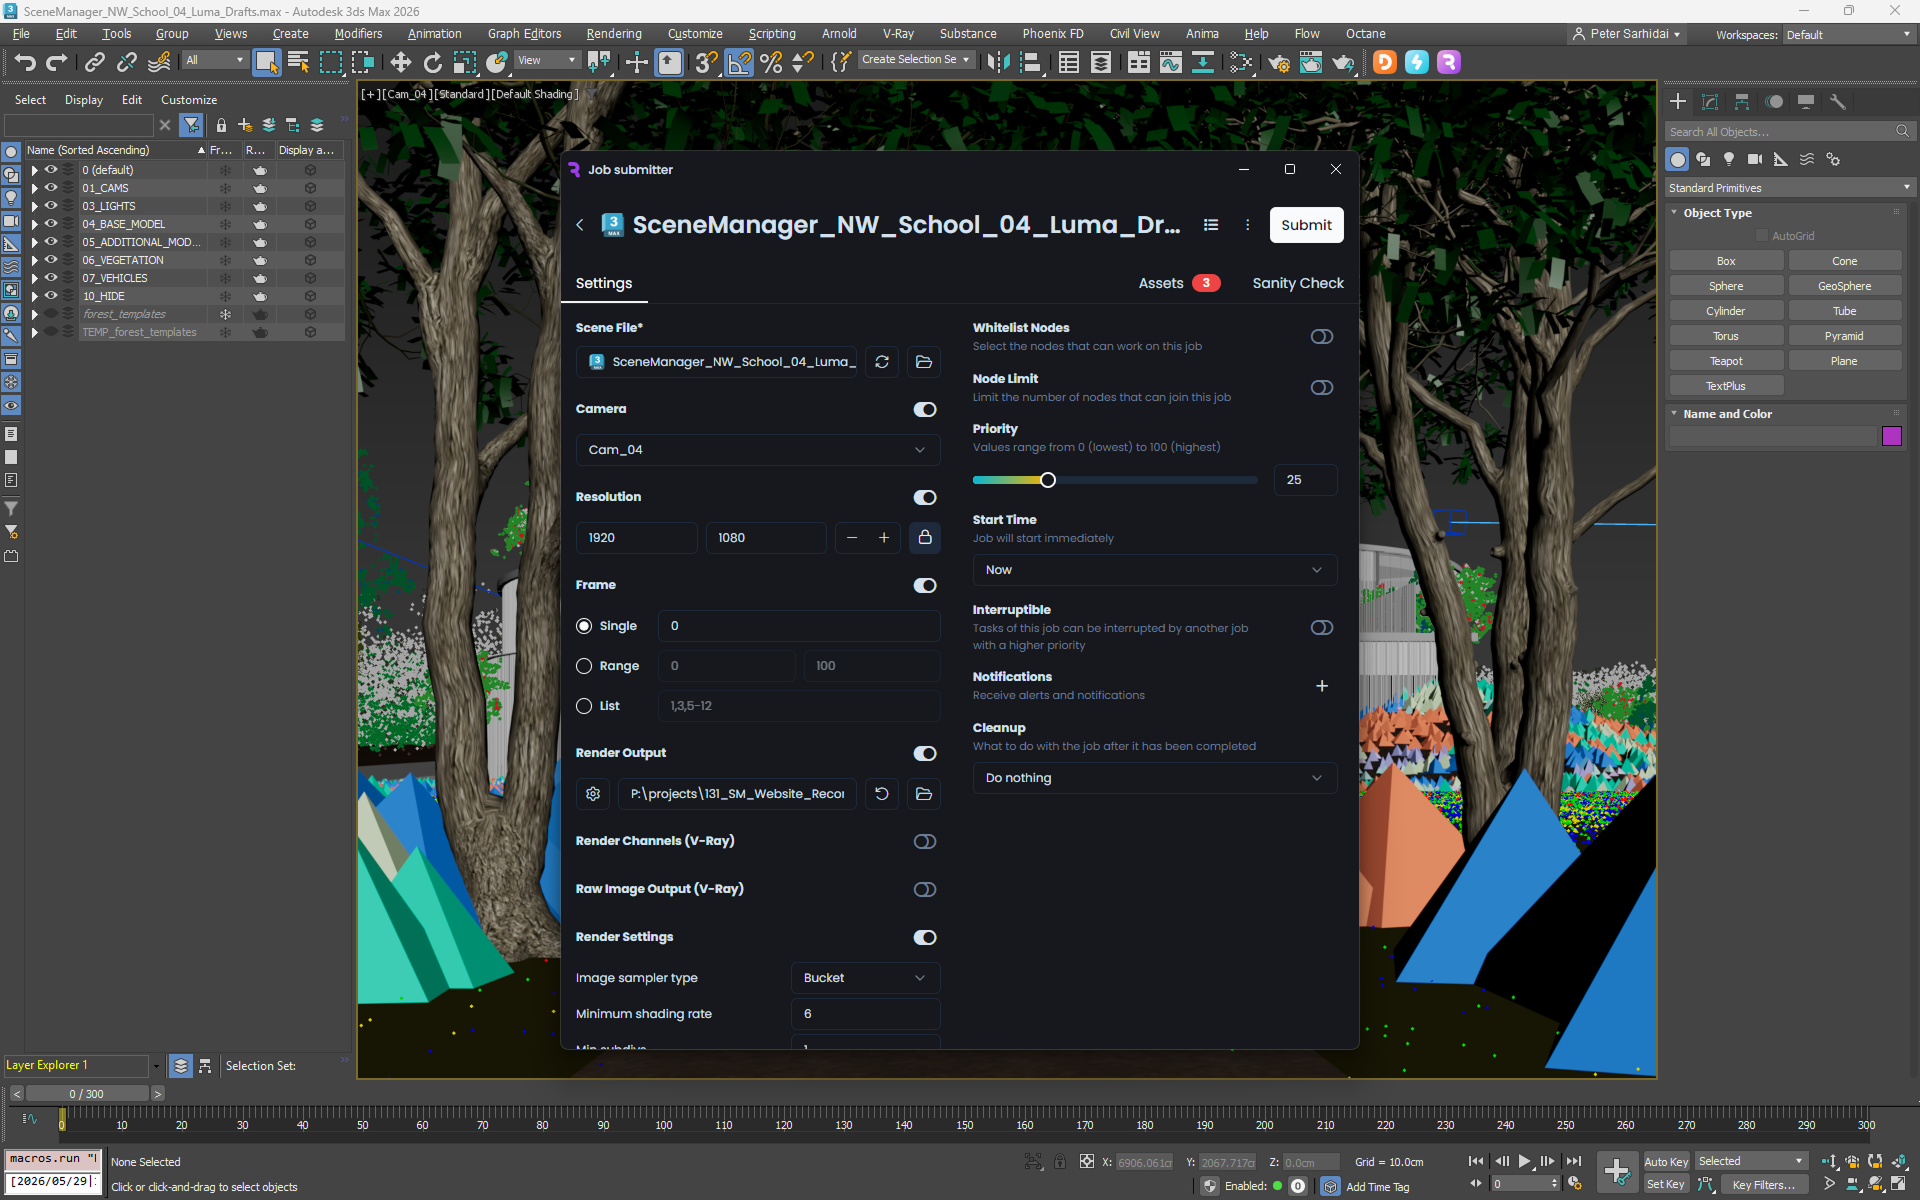Activate the Select Object tool
This screenshot has width=1920, height=1200.
(x=266, y=63)
